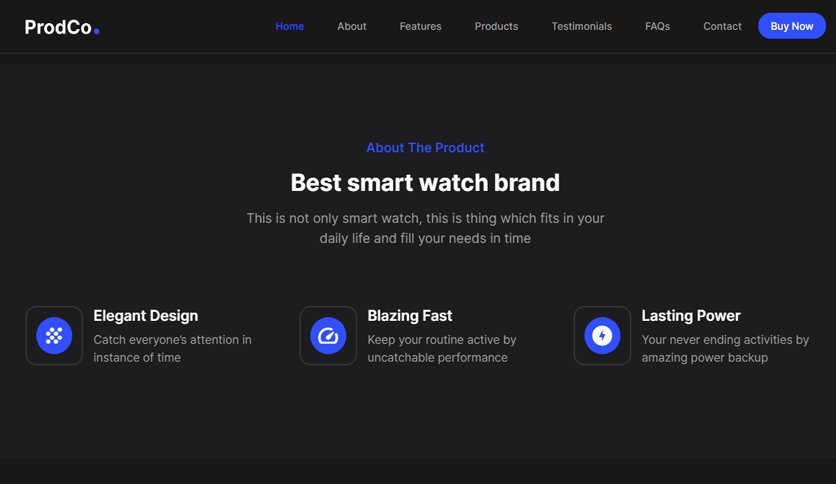Open FAQs from the navigation
Viewport: 836px width, 484px height.
[657, 26]
